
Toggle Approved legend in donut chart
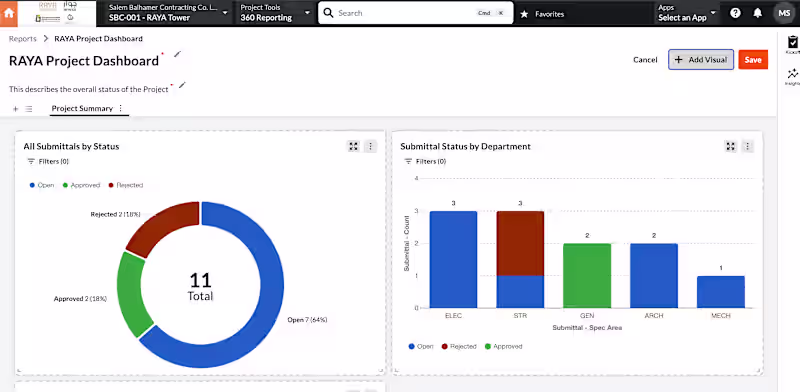click(x=81, y=185)
